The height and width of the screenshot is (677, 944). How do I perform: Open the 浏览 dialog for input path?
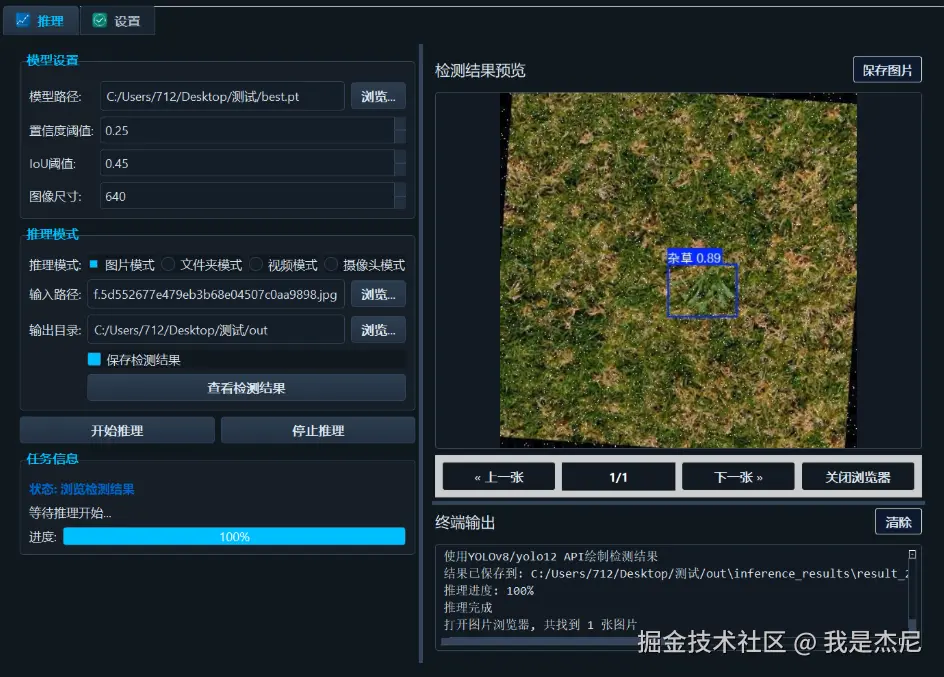[x=378, y=294]
